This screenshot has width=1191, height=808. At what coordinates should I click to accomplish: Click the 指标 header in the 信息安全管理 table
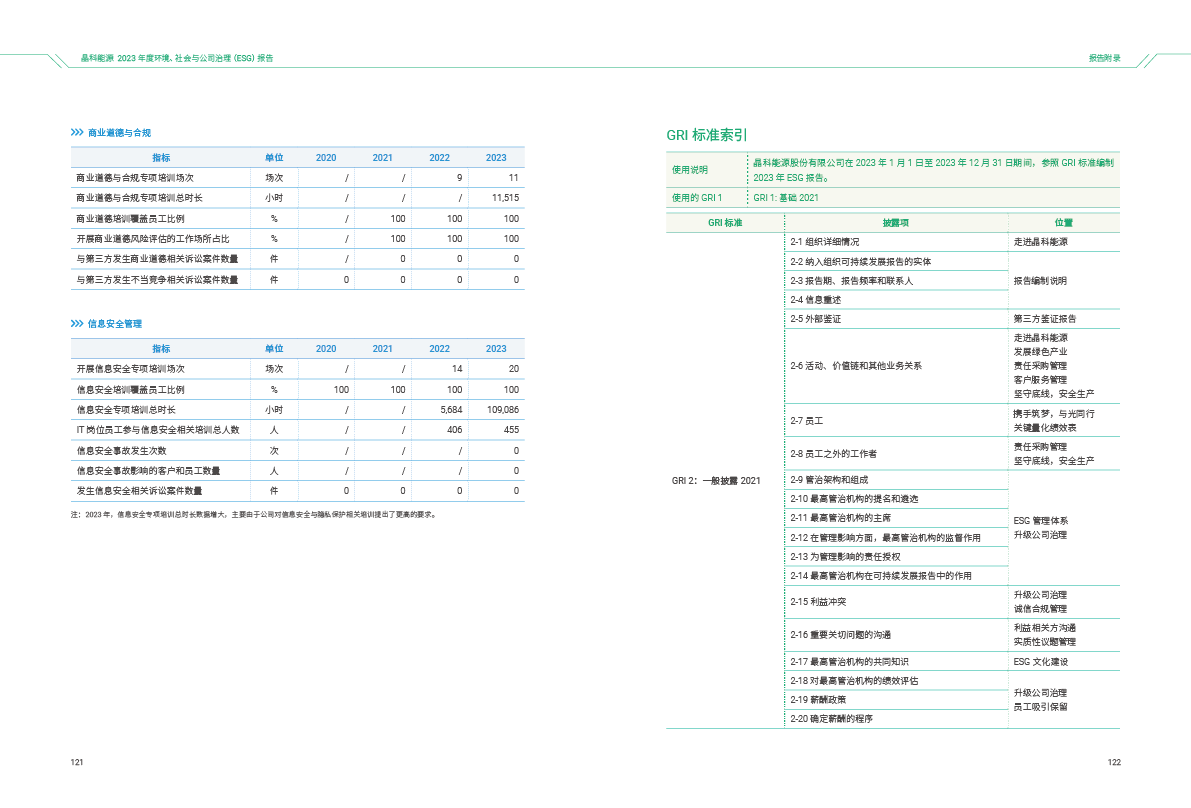(161, 349)
